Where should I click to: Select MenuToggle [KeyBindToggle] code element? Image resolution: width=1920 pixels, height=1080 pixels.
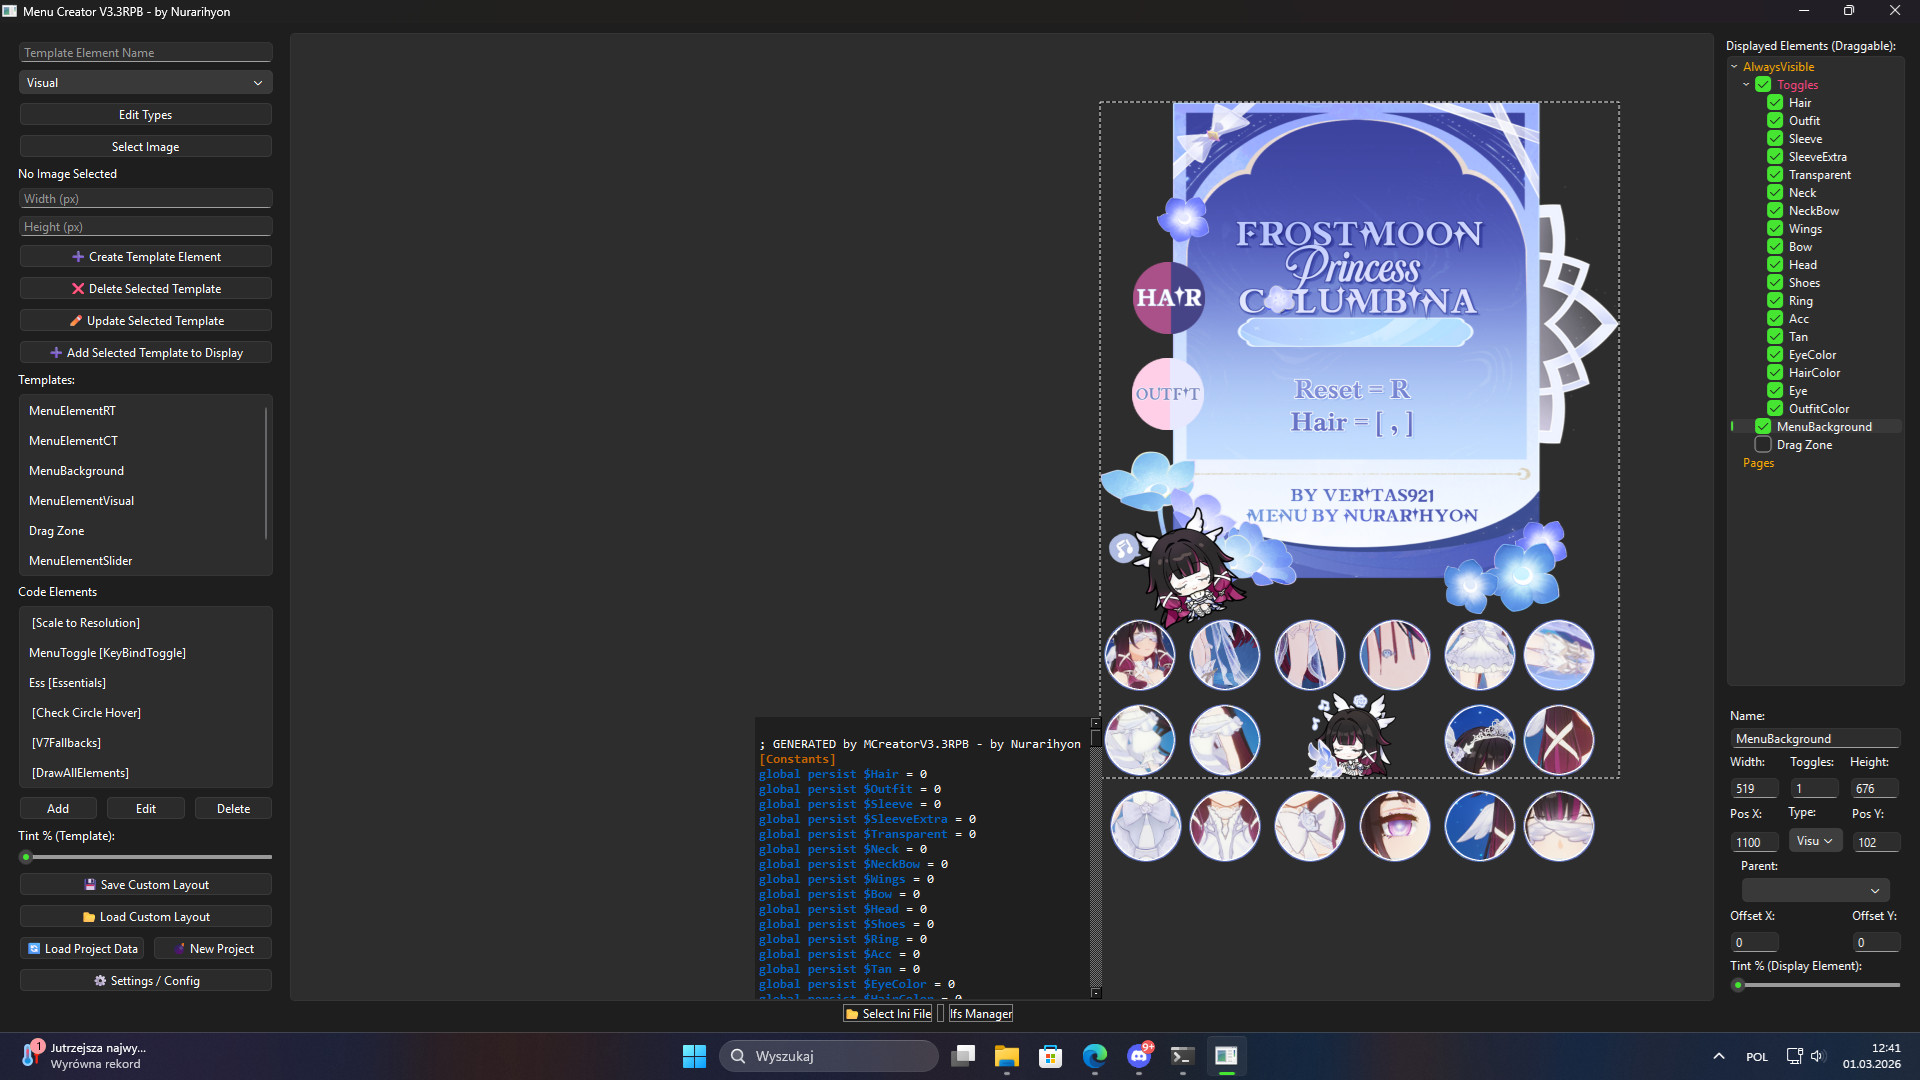(145, 653)
